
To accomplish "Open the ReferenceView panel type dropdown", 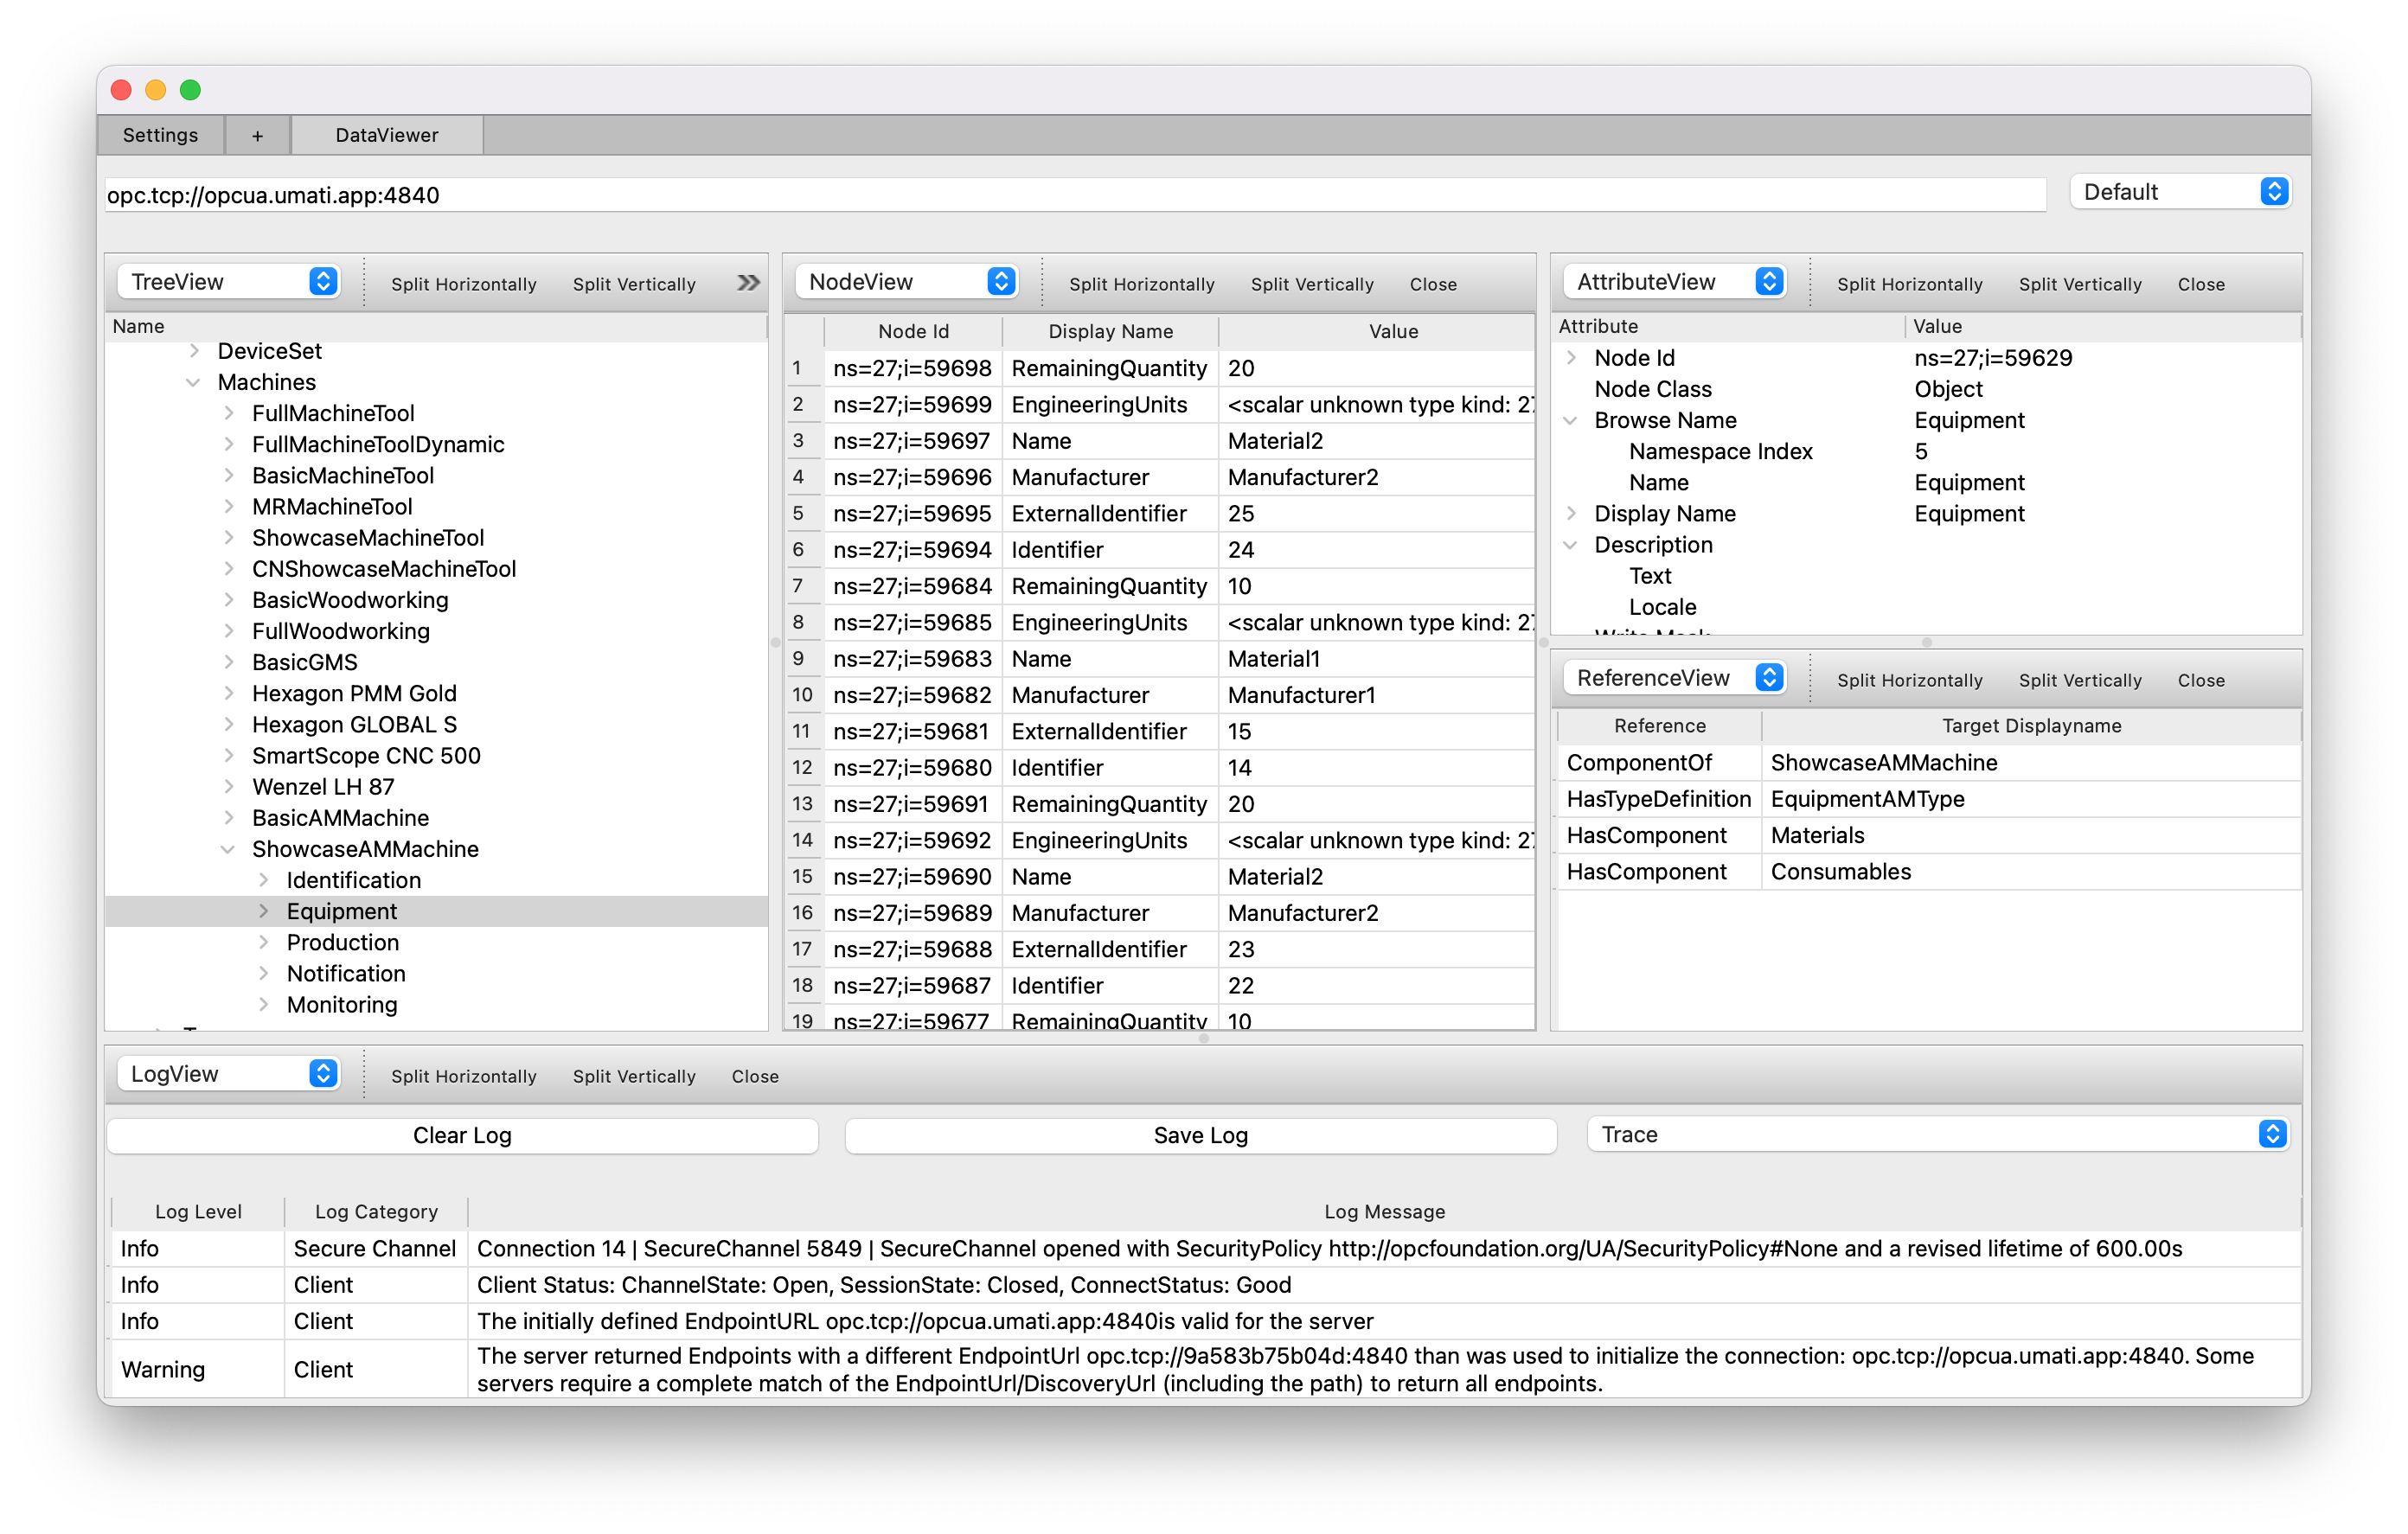I will coord(1674,678).
